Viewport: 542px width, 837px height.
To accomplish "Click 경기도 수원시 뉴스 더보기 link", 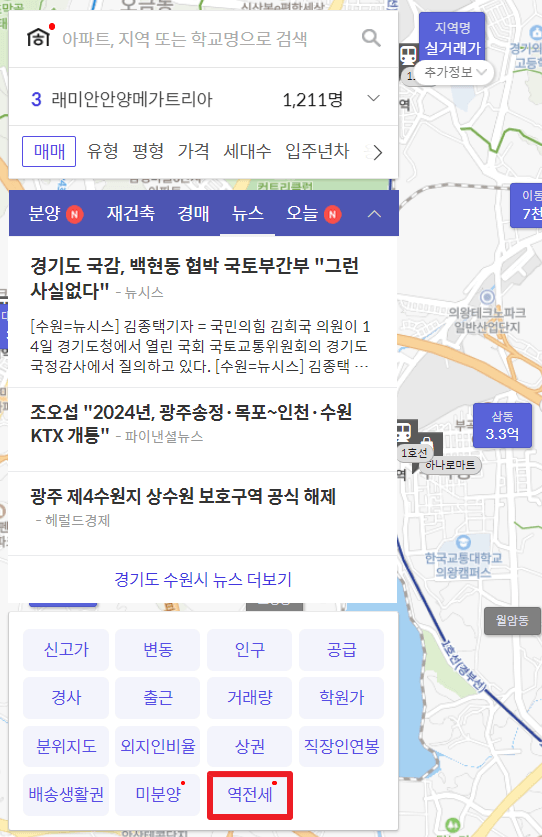I will [203, 579].
